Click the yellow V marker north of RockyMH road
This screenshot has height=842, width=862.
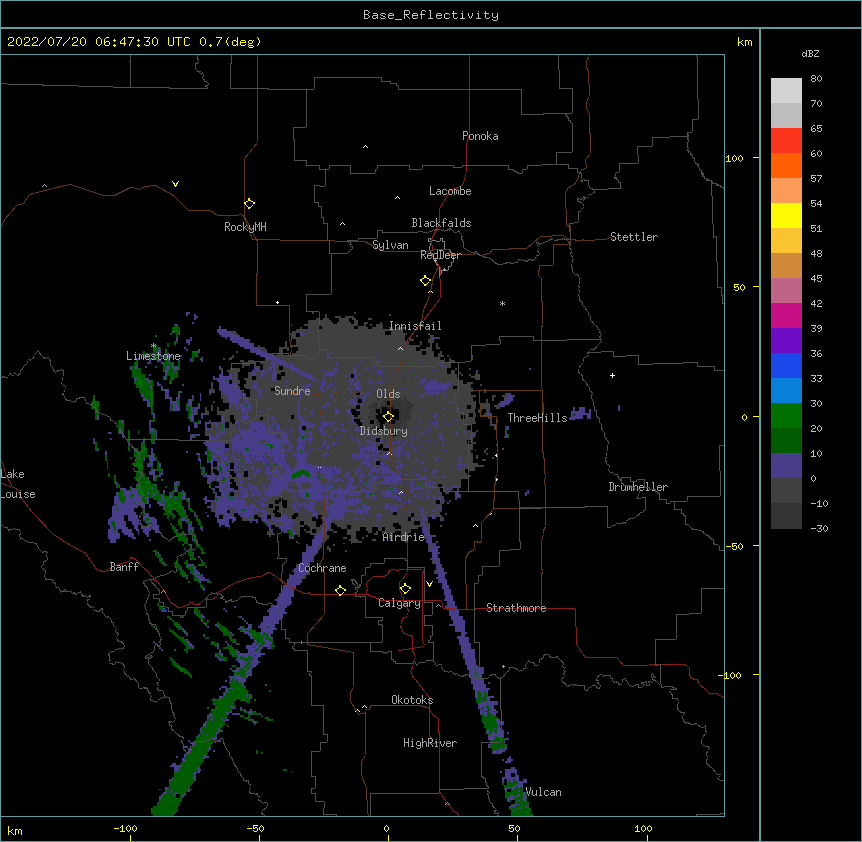175,184
